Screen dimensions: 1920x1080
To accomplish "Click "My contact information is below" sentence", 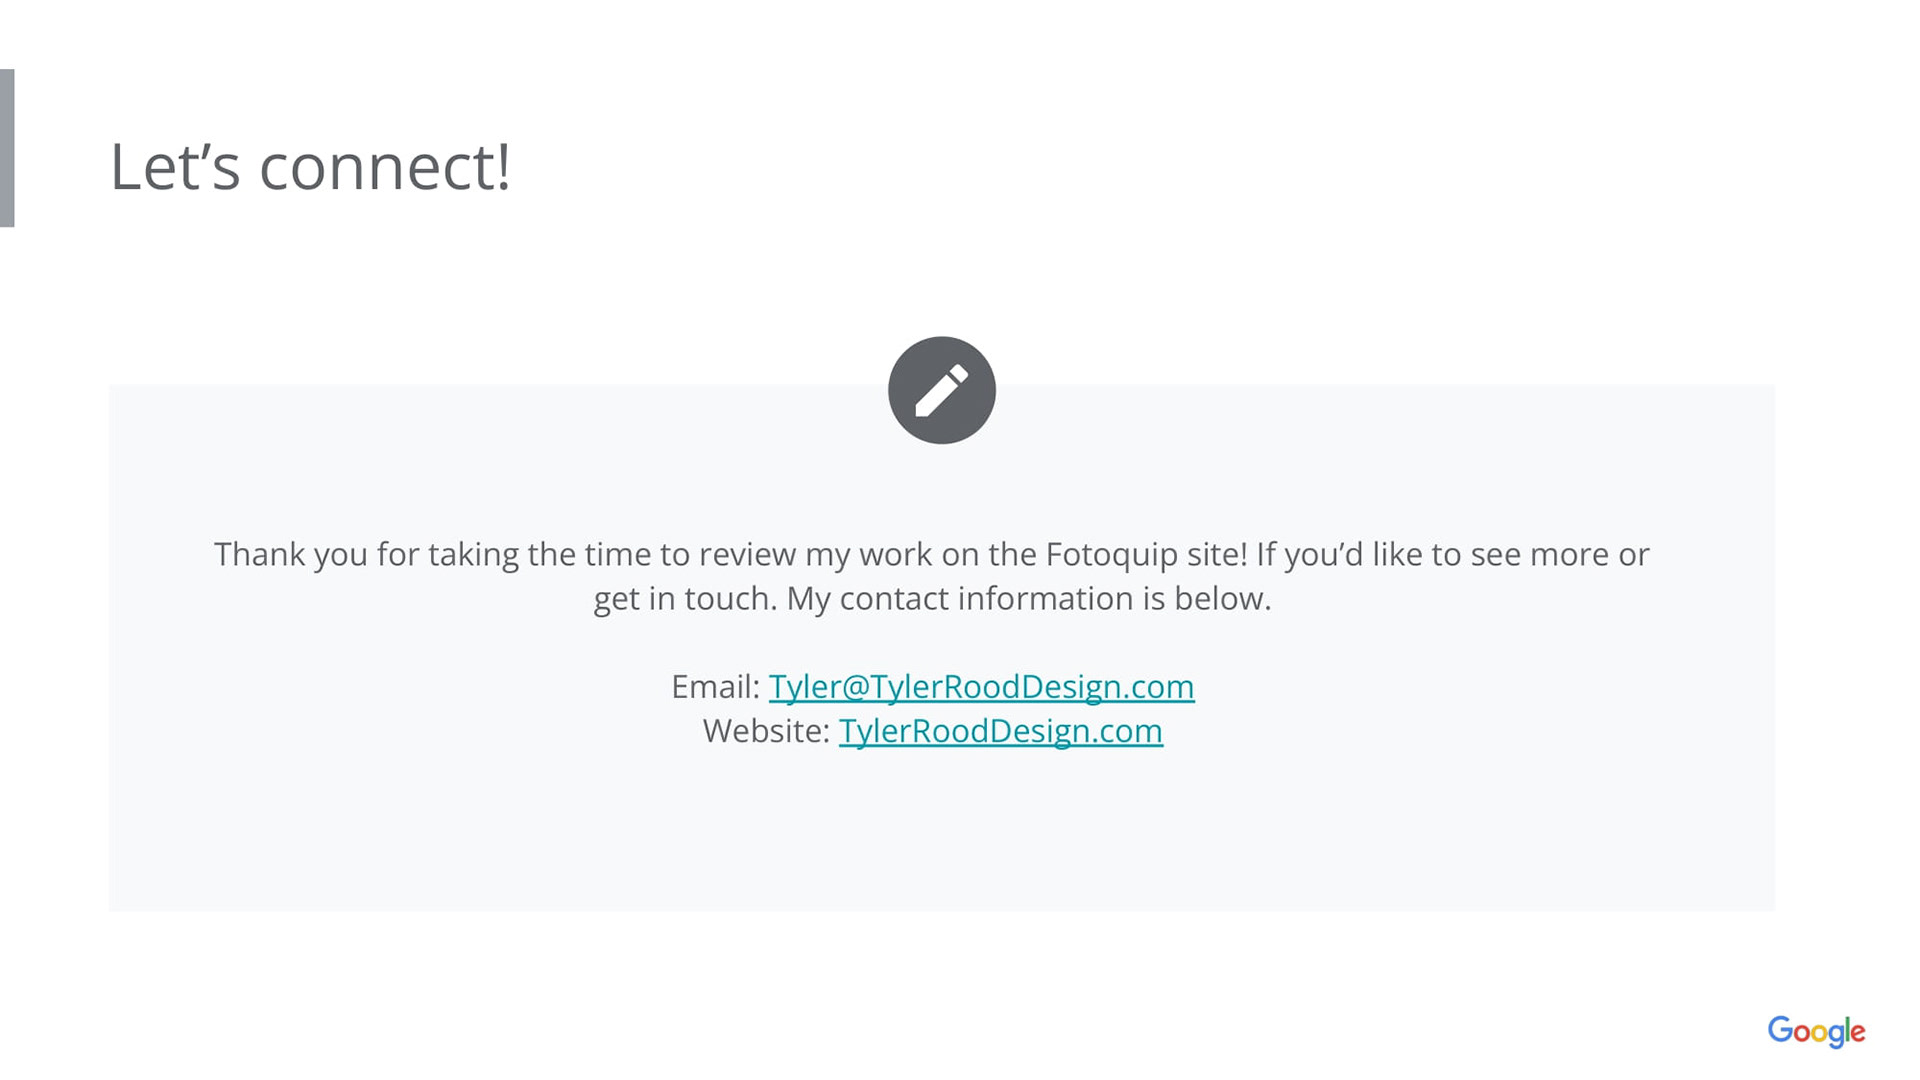I will click(x=1028, y=598).
